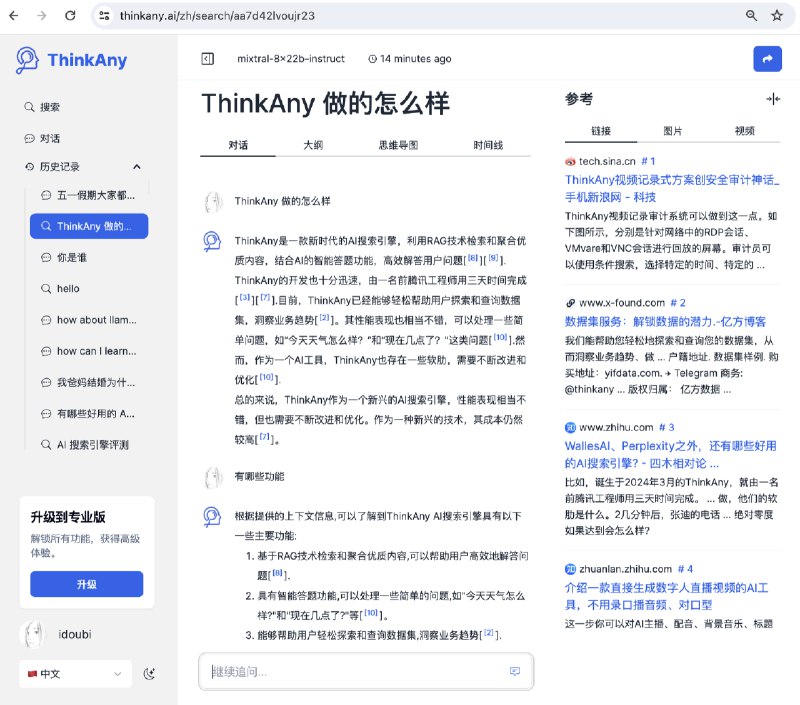Open the idoubi user profile

56,634
